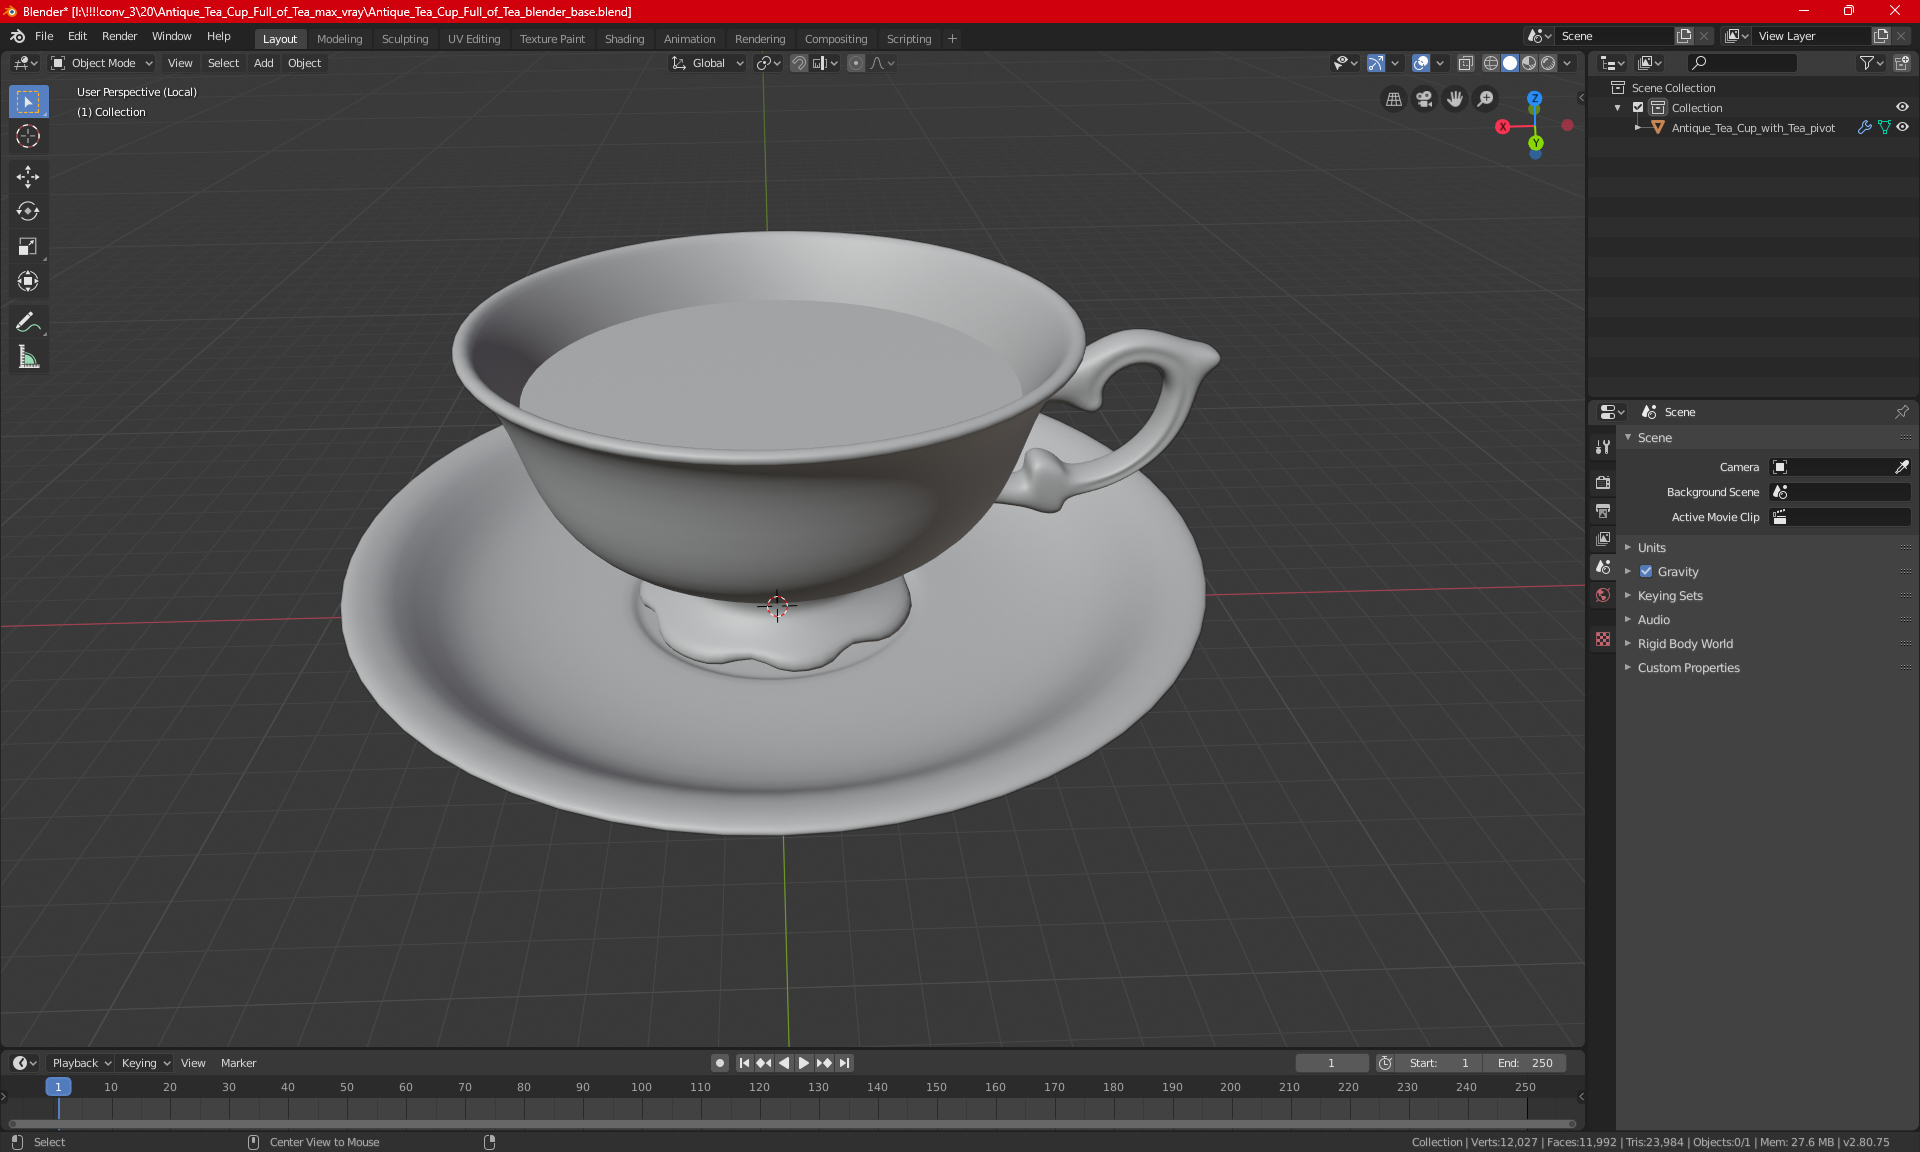This screenshot has width=1920, height=1152.
Task: Activate the Annotate pencil tool
Action: tap(28, 322)
